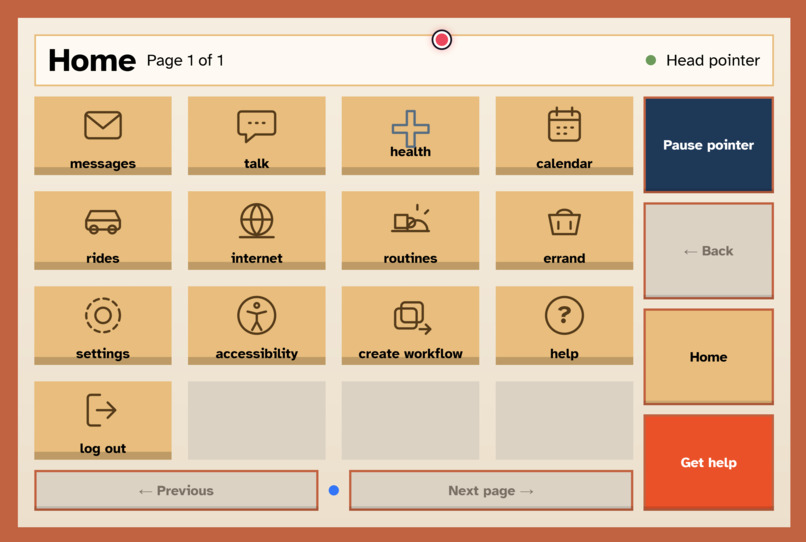
Task: Open the accessibility tile
Action: [x=257, y=326]
